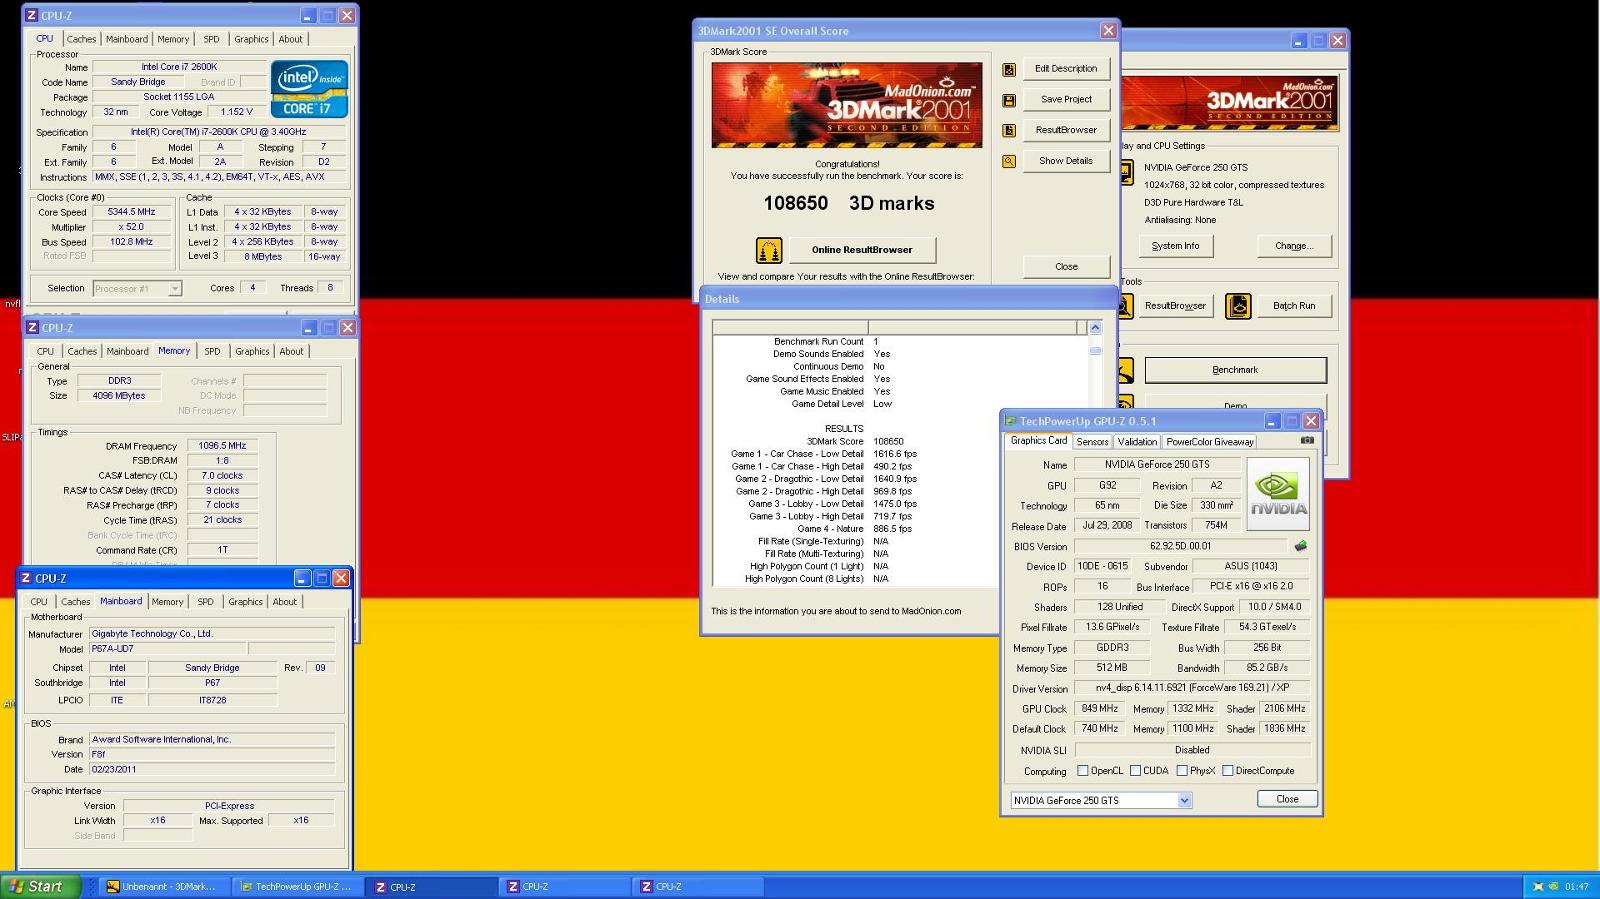Click the Save Project button
The width and height of the screenshot is (1600, 899).
[1066, 100]
